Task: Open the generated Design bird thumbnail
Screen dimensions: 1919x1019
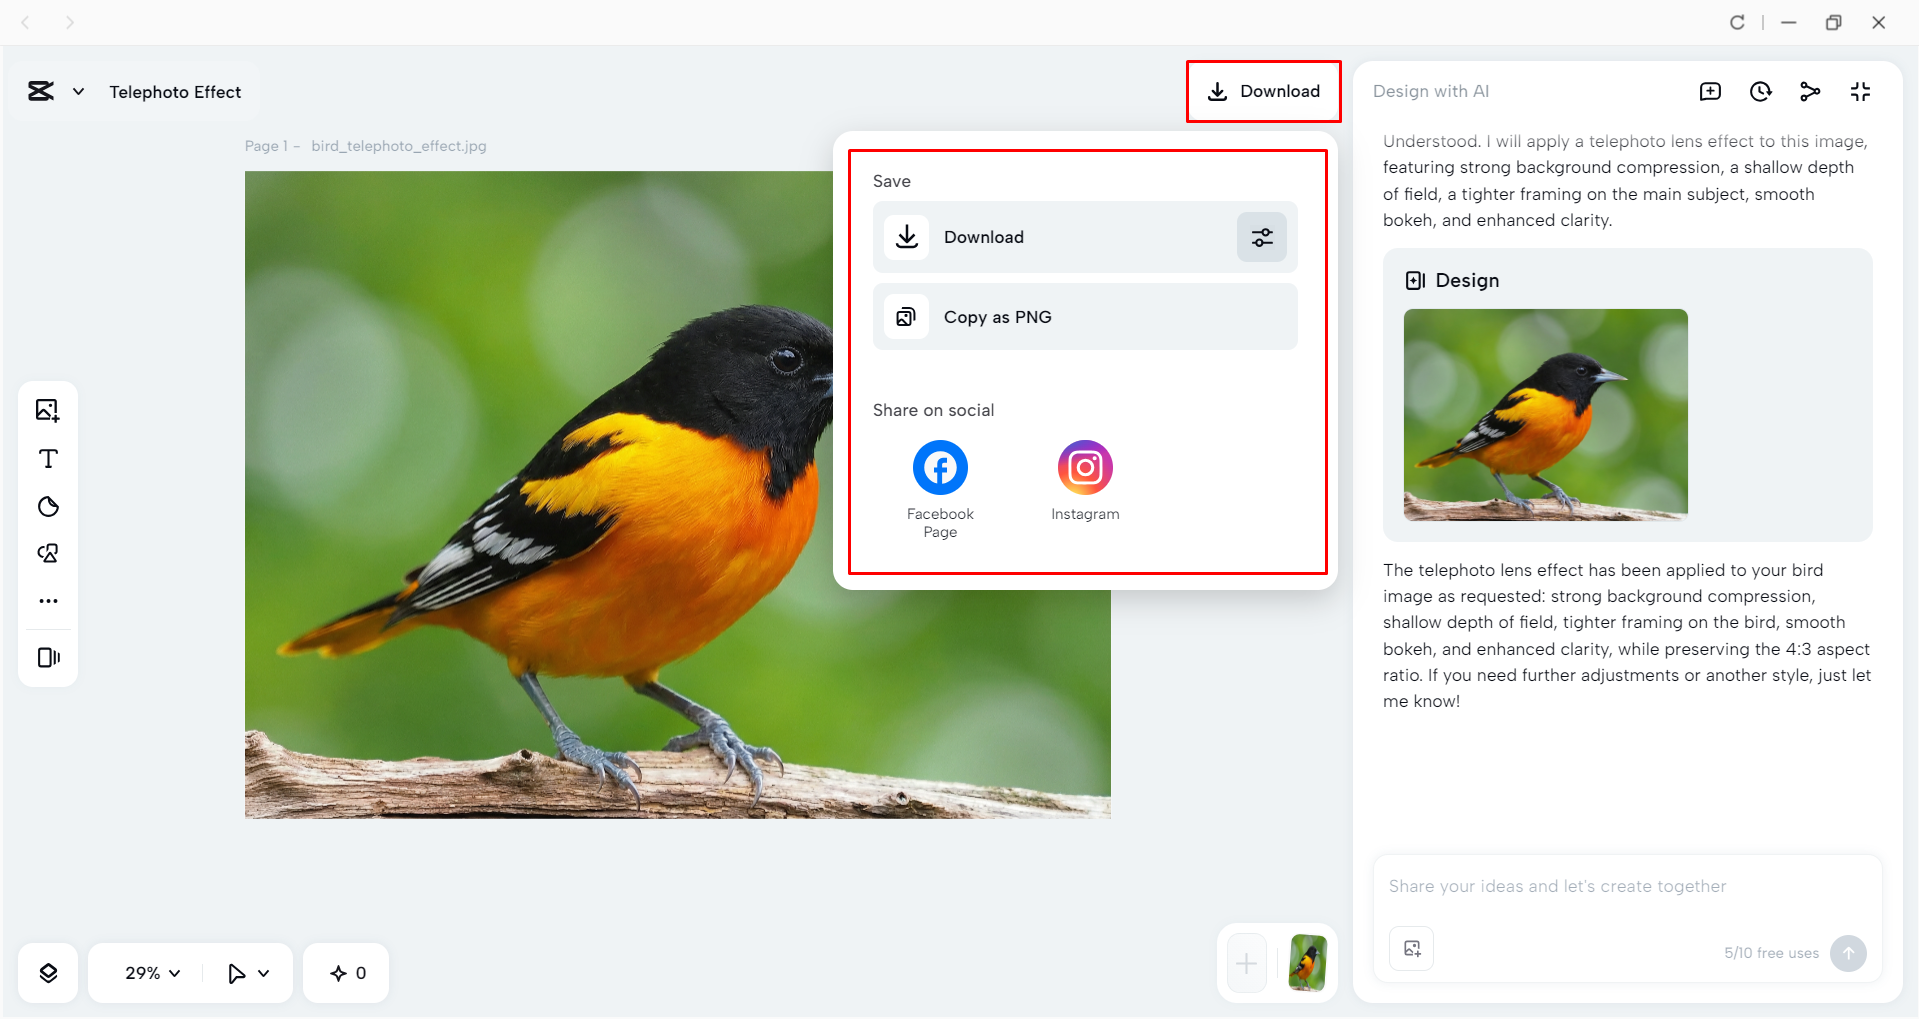Action: [1545, 415]
